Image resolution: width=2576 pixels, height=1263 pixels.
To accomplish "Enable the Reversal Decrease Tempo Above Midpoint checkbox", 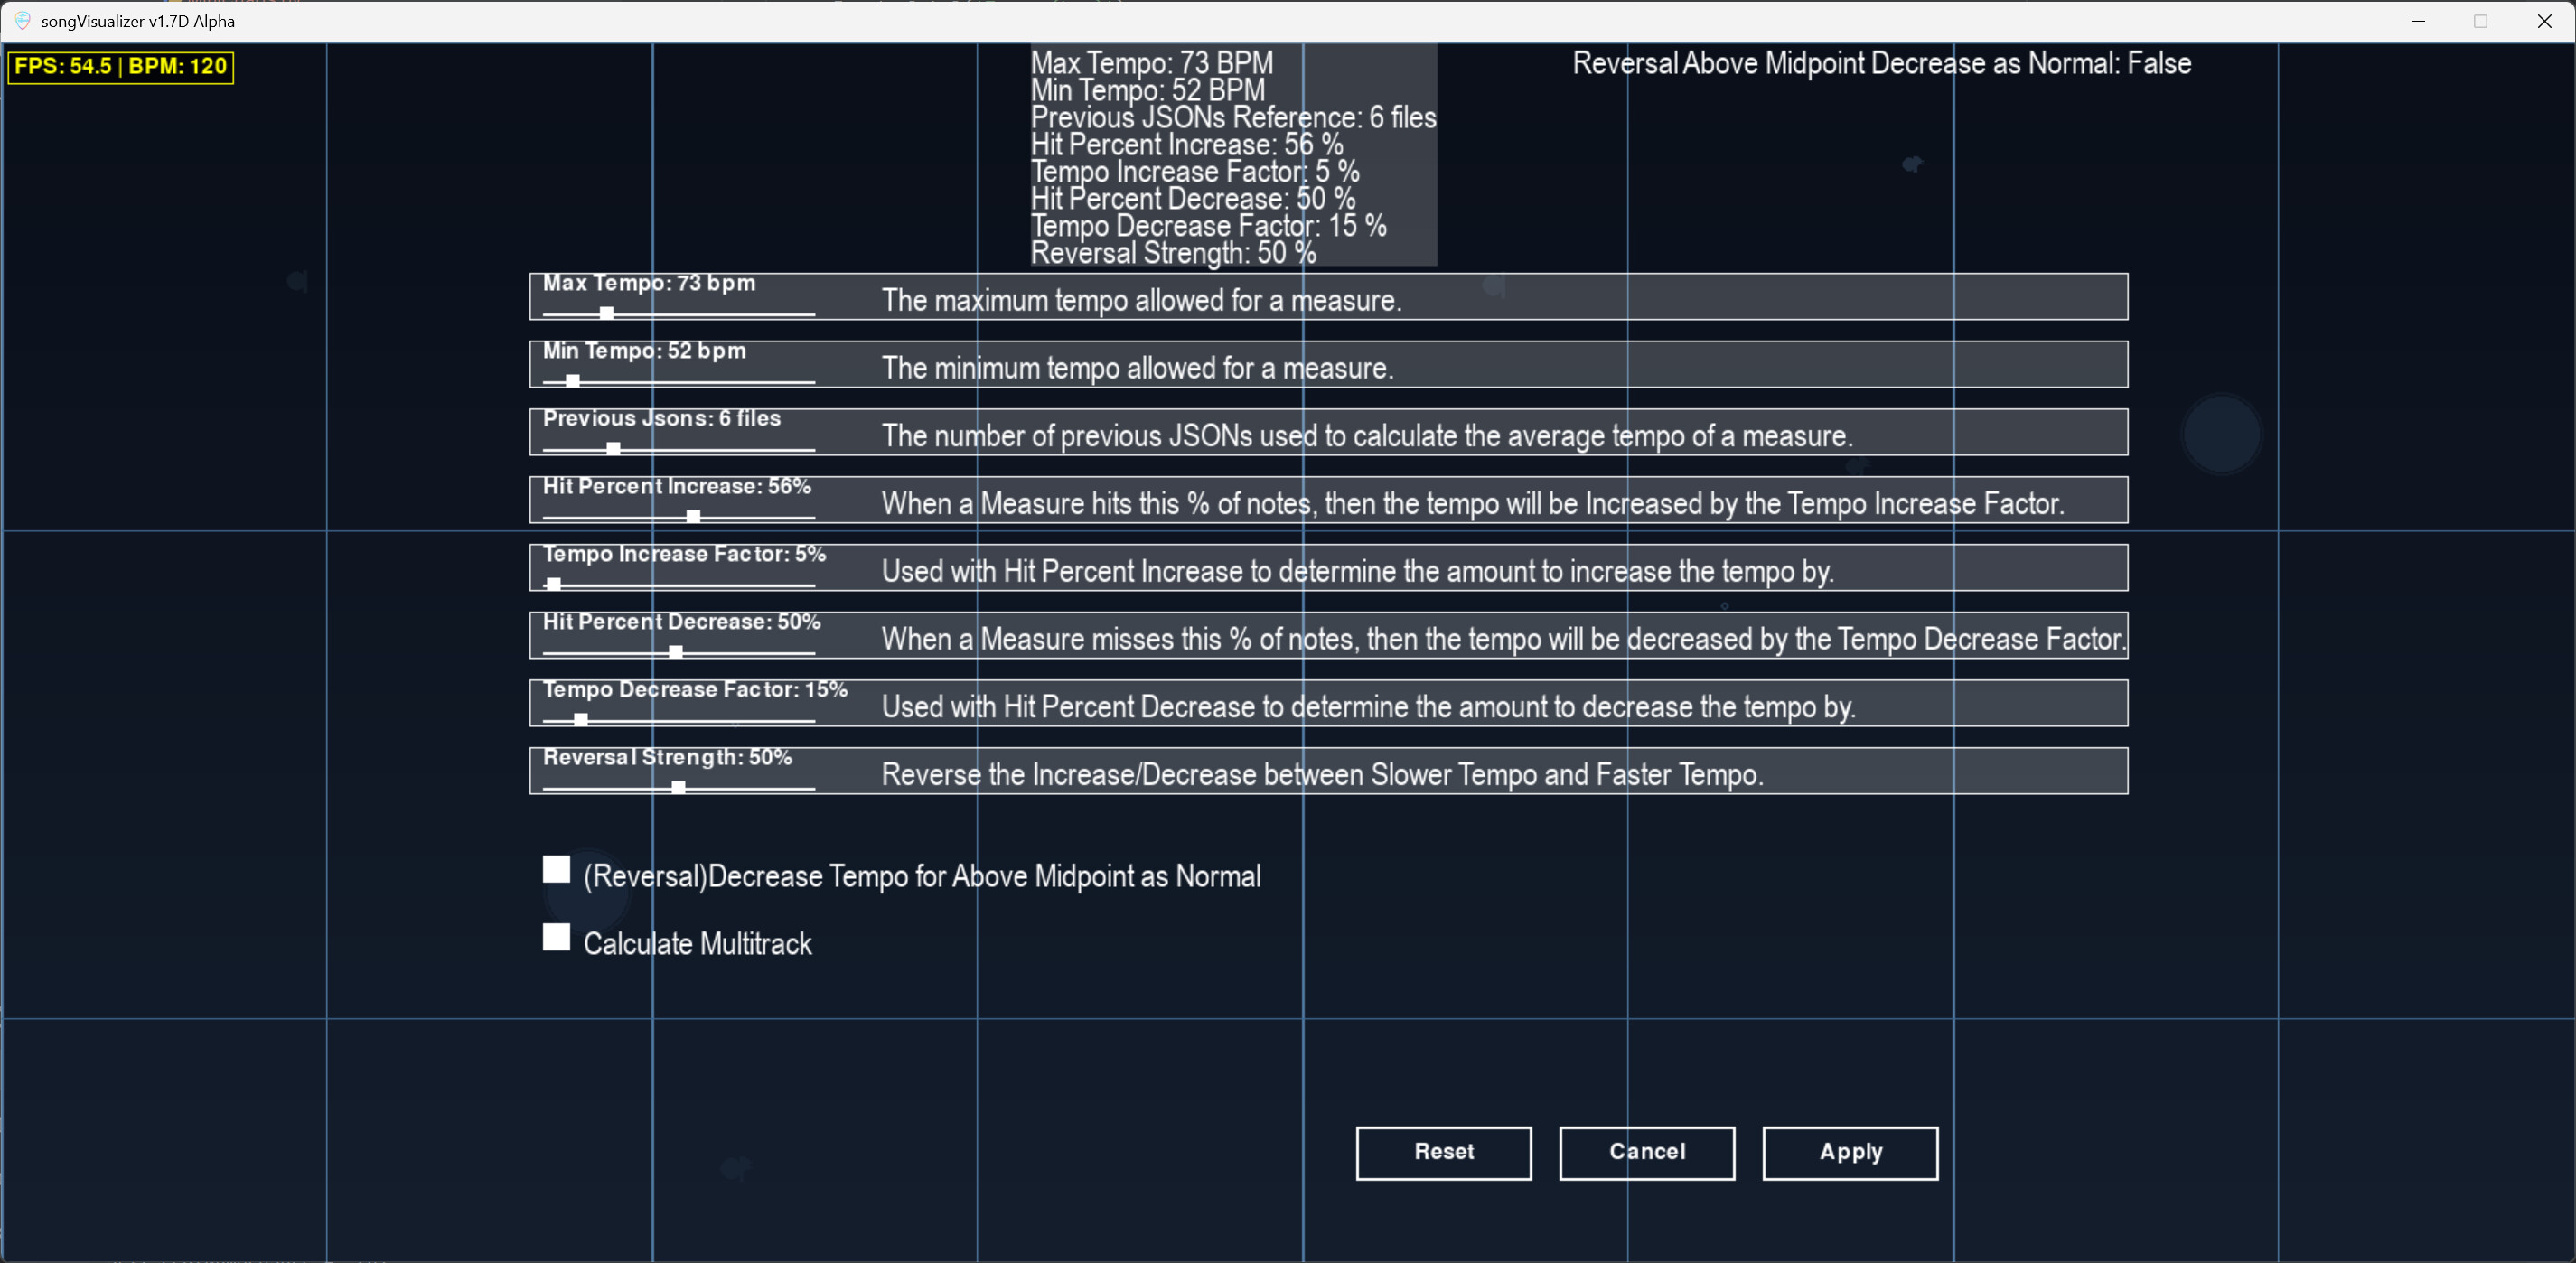I will point(556,870).
